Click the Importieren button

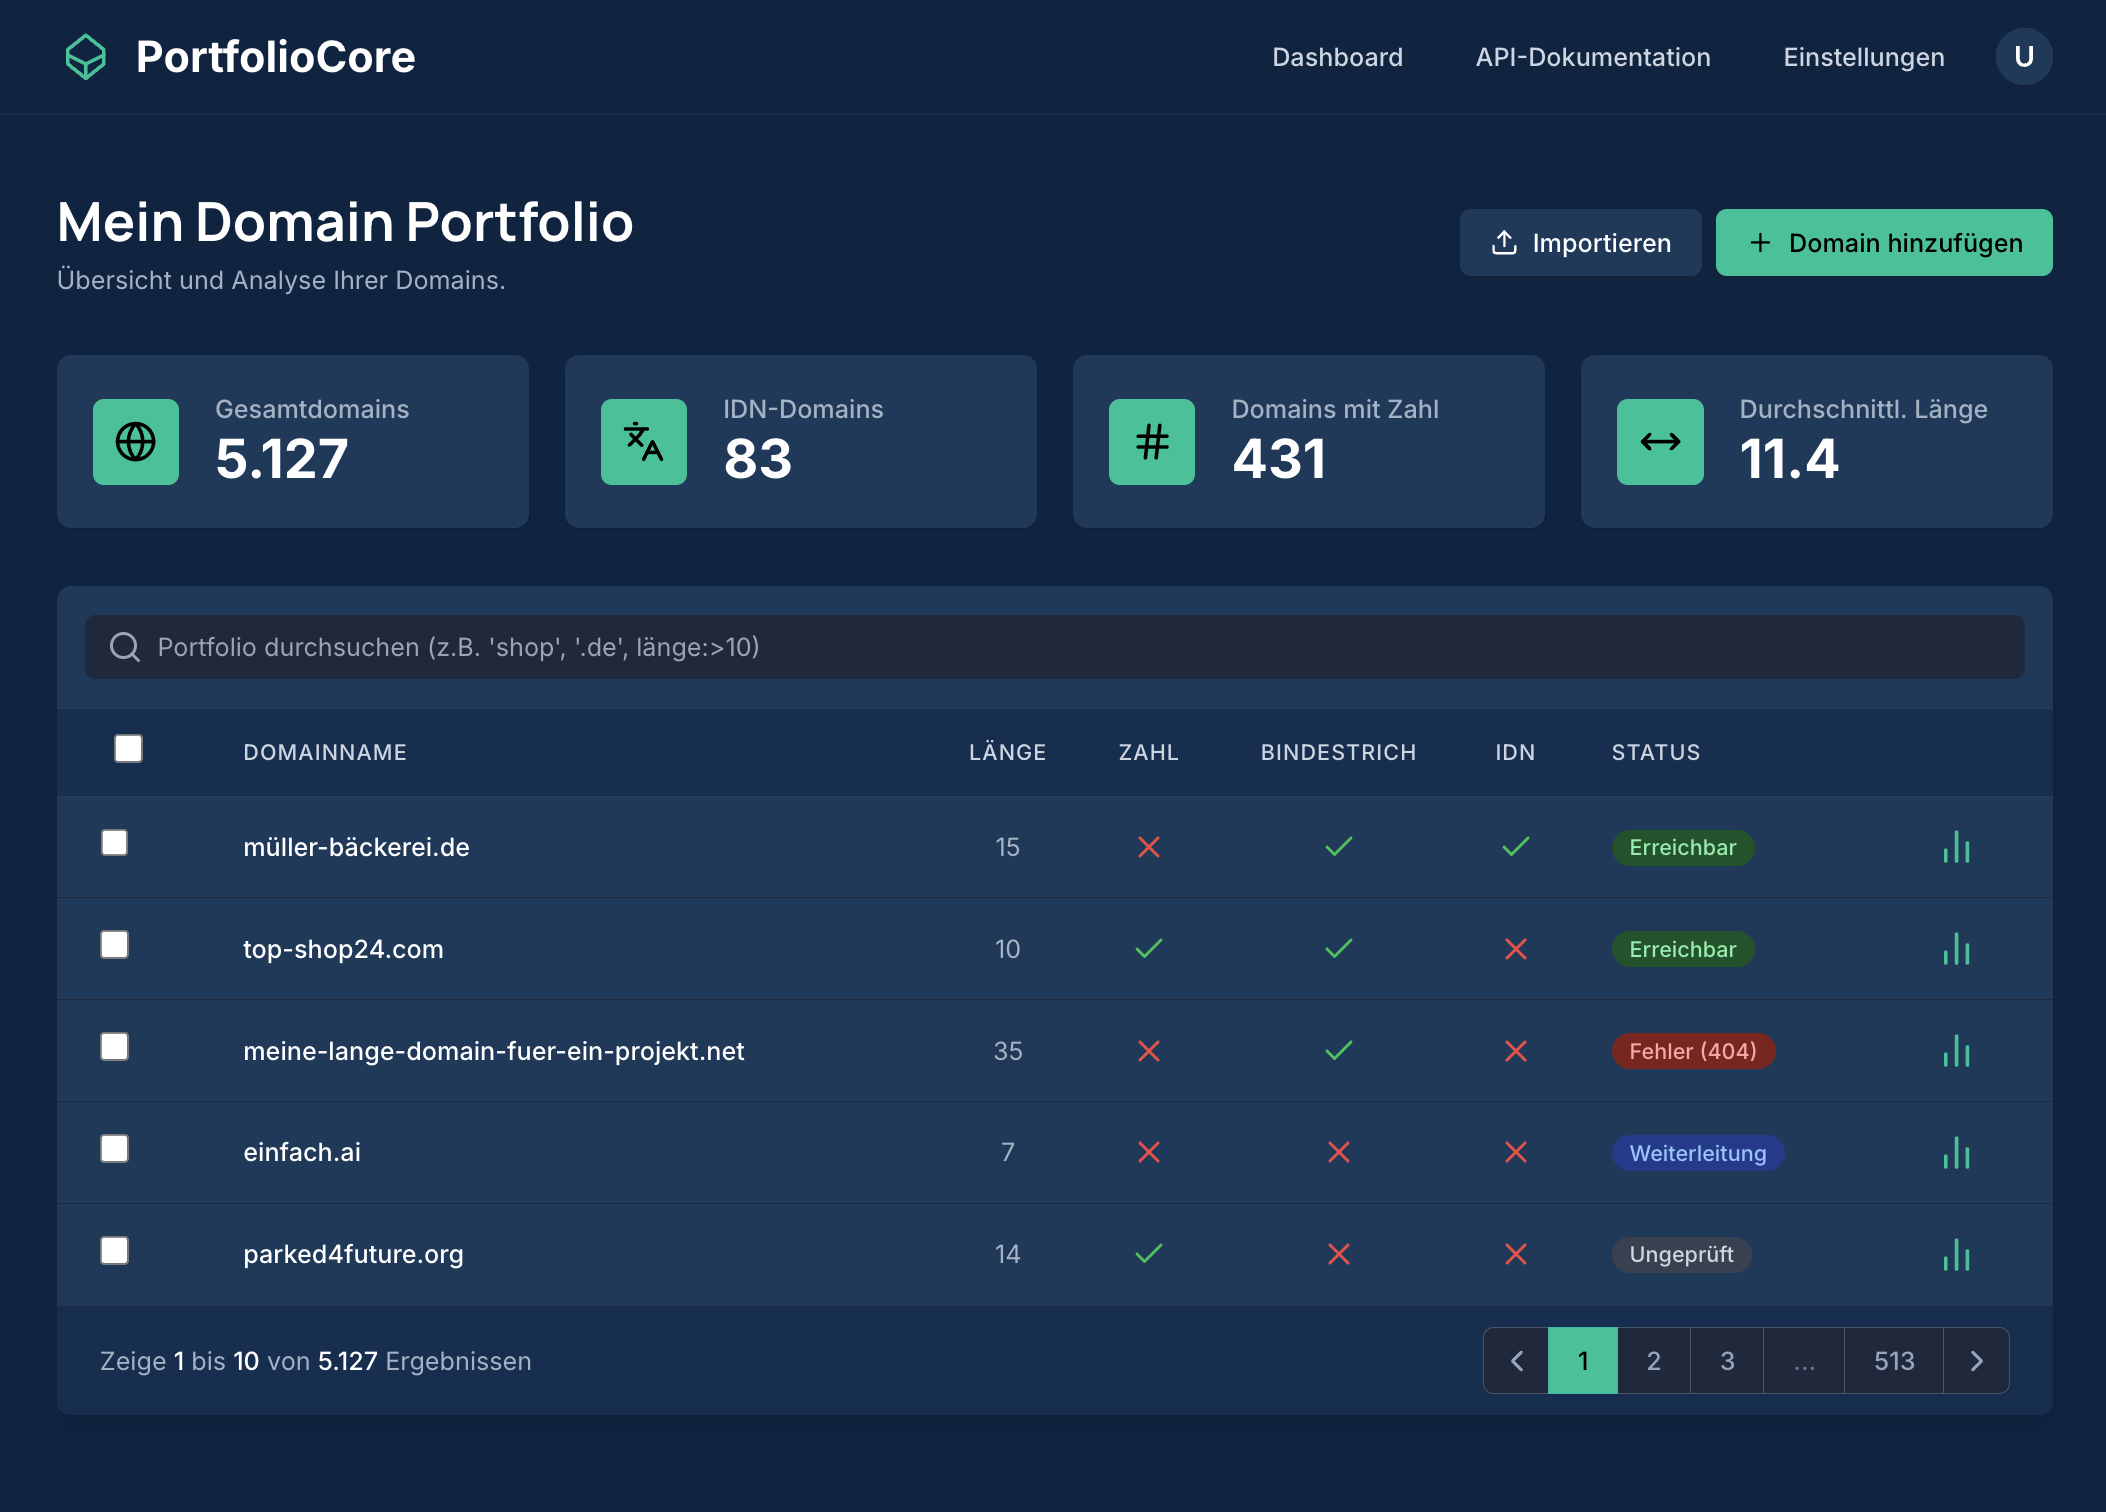pos(1580,243)
